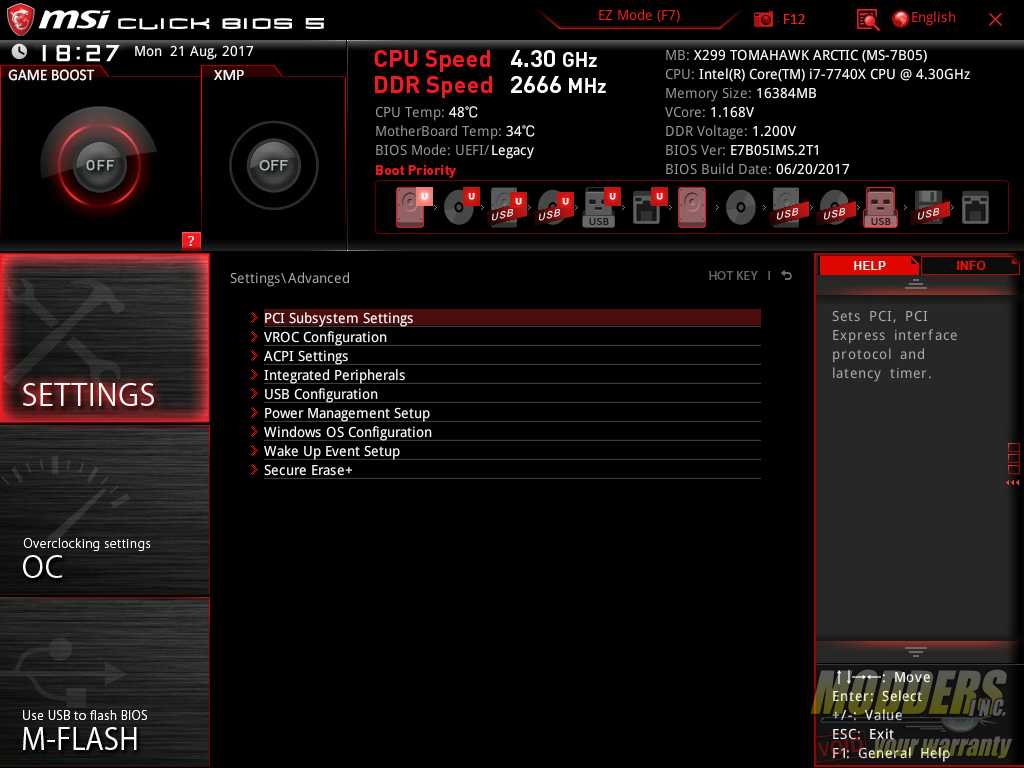Image resolution: width=1024 pixels, height=768 pixels.
Task: Click the BIOS Mode UEFI/Legacy text
Action: 454,150
